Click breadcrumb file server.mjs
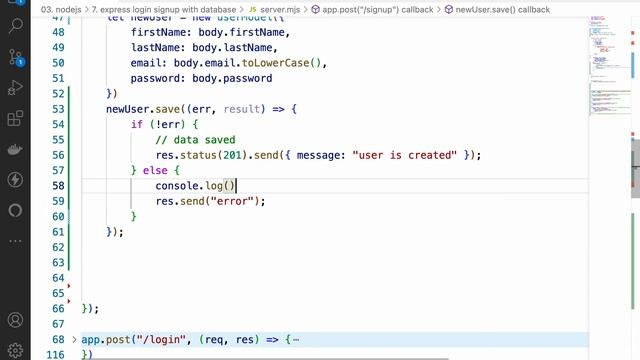The height and width of the screenshot is (360, 640). (x=274, y=9)
